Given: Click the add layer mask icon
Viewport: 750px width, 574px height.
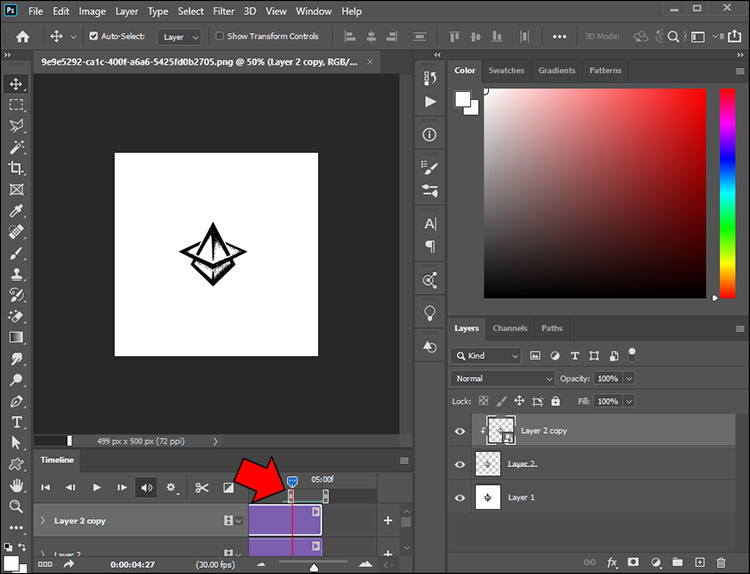Looking at the screenshot, I should (634, 563).
